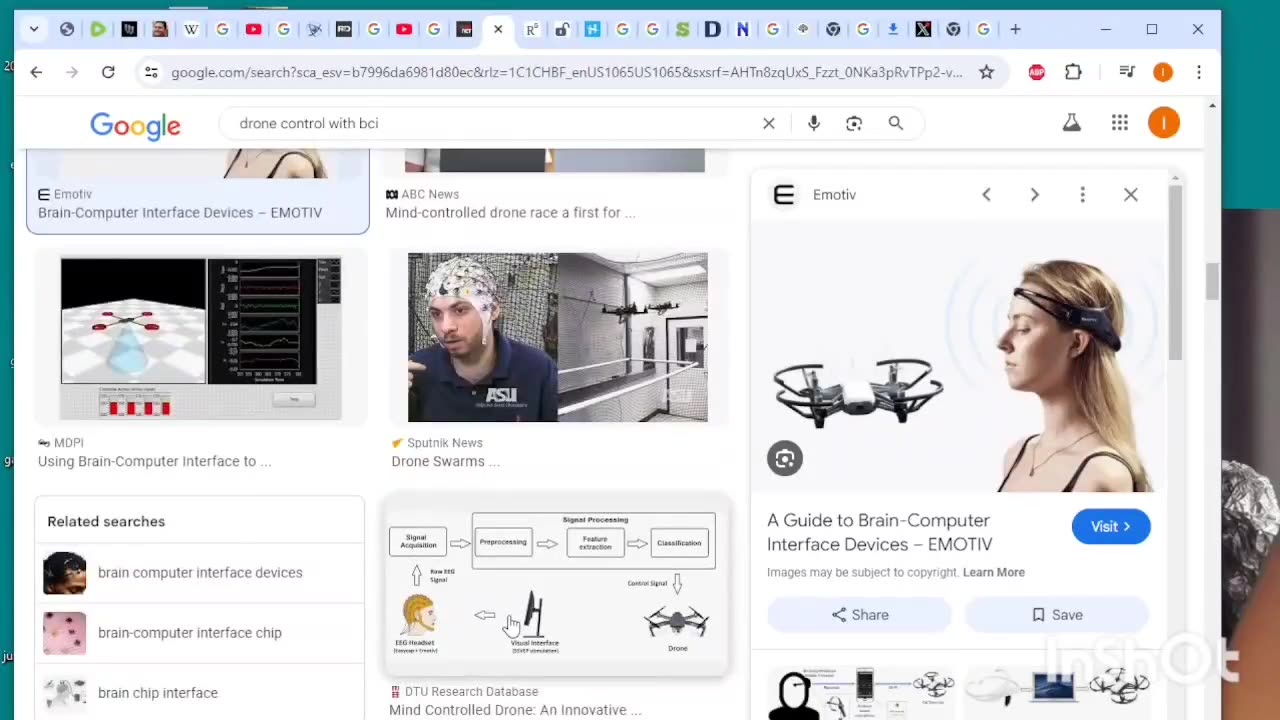This screenshot has height=720, width=1280.
Task: Save the image using the Save button
Action: [x=1057, y=615]
